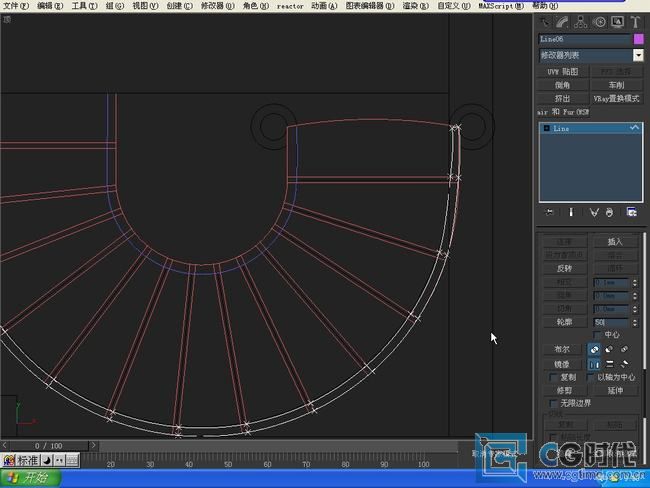This screenshot has width=650, height=488.
Task: Click the 轮廓 outline button
Action: click(x=565, y=322)
